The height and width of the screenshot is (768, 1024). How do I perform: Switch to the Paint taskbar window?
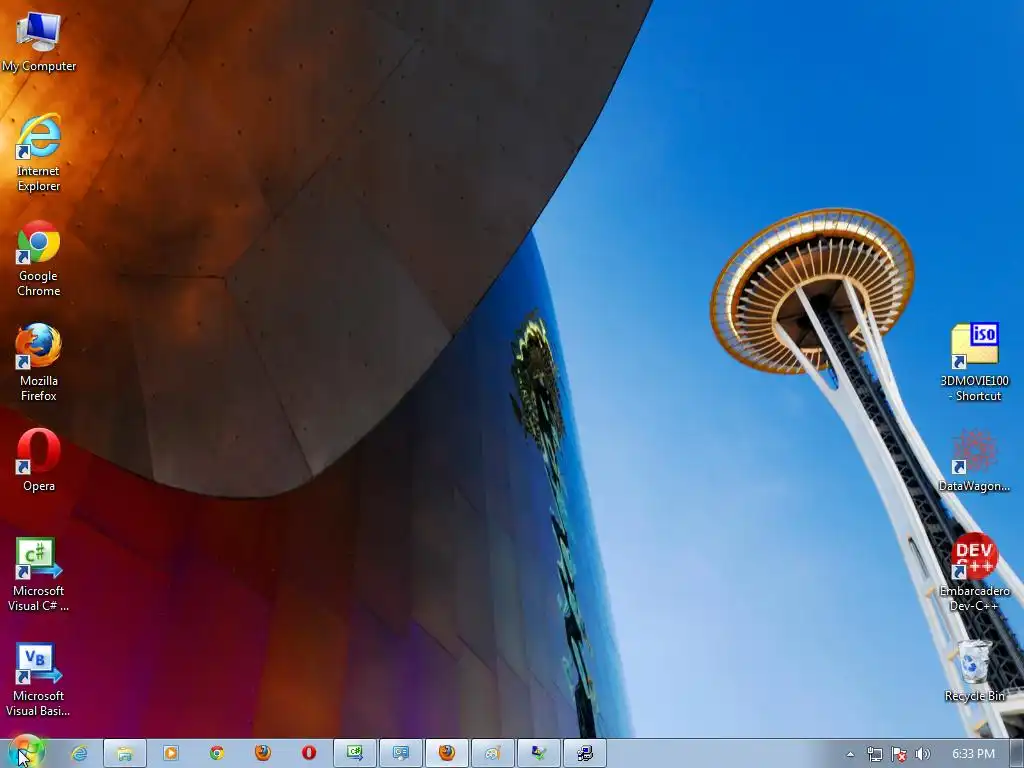point(492,753)
